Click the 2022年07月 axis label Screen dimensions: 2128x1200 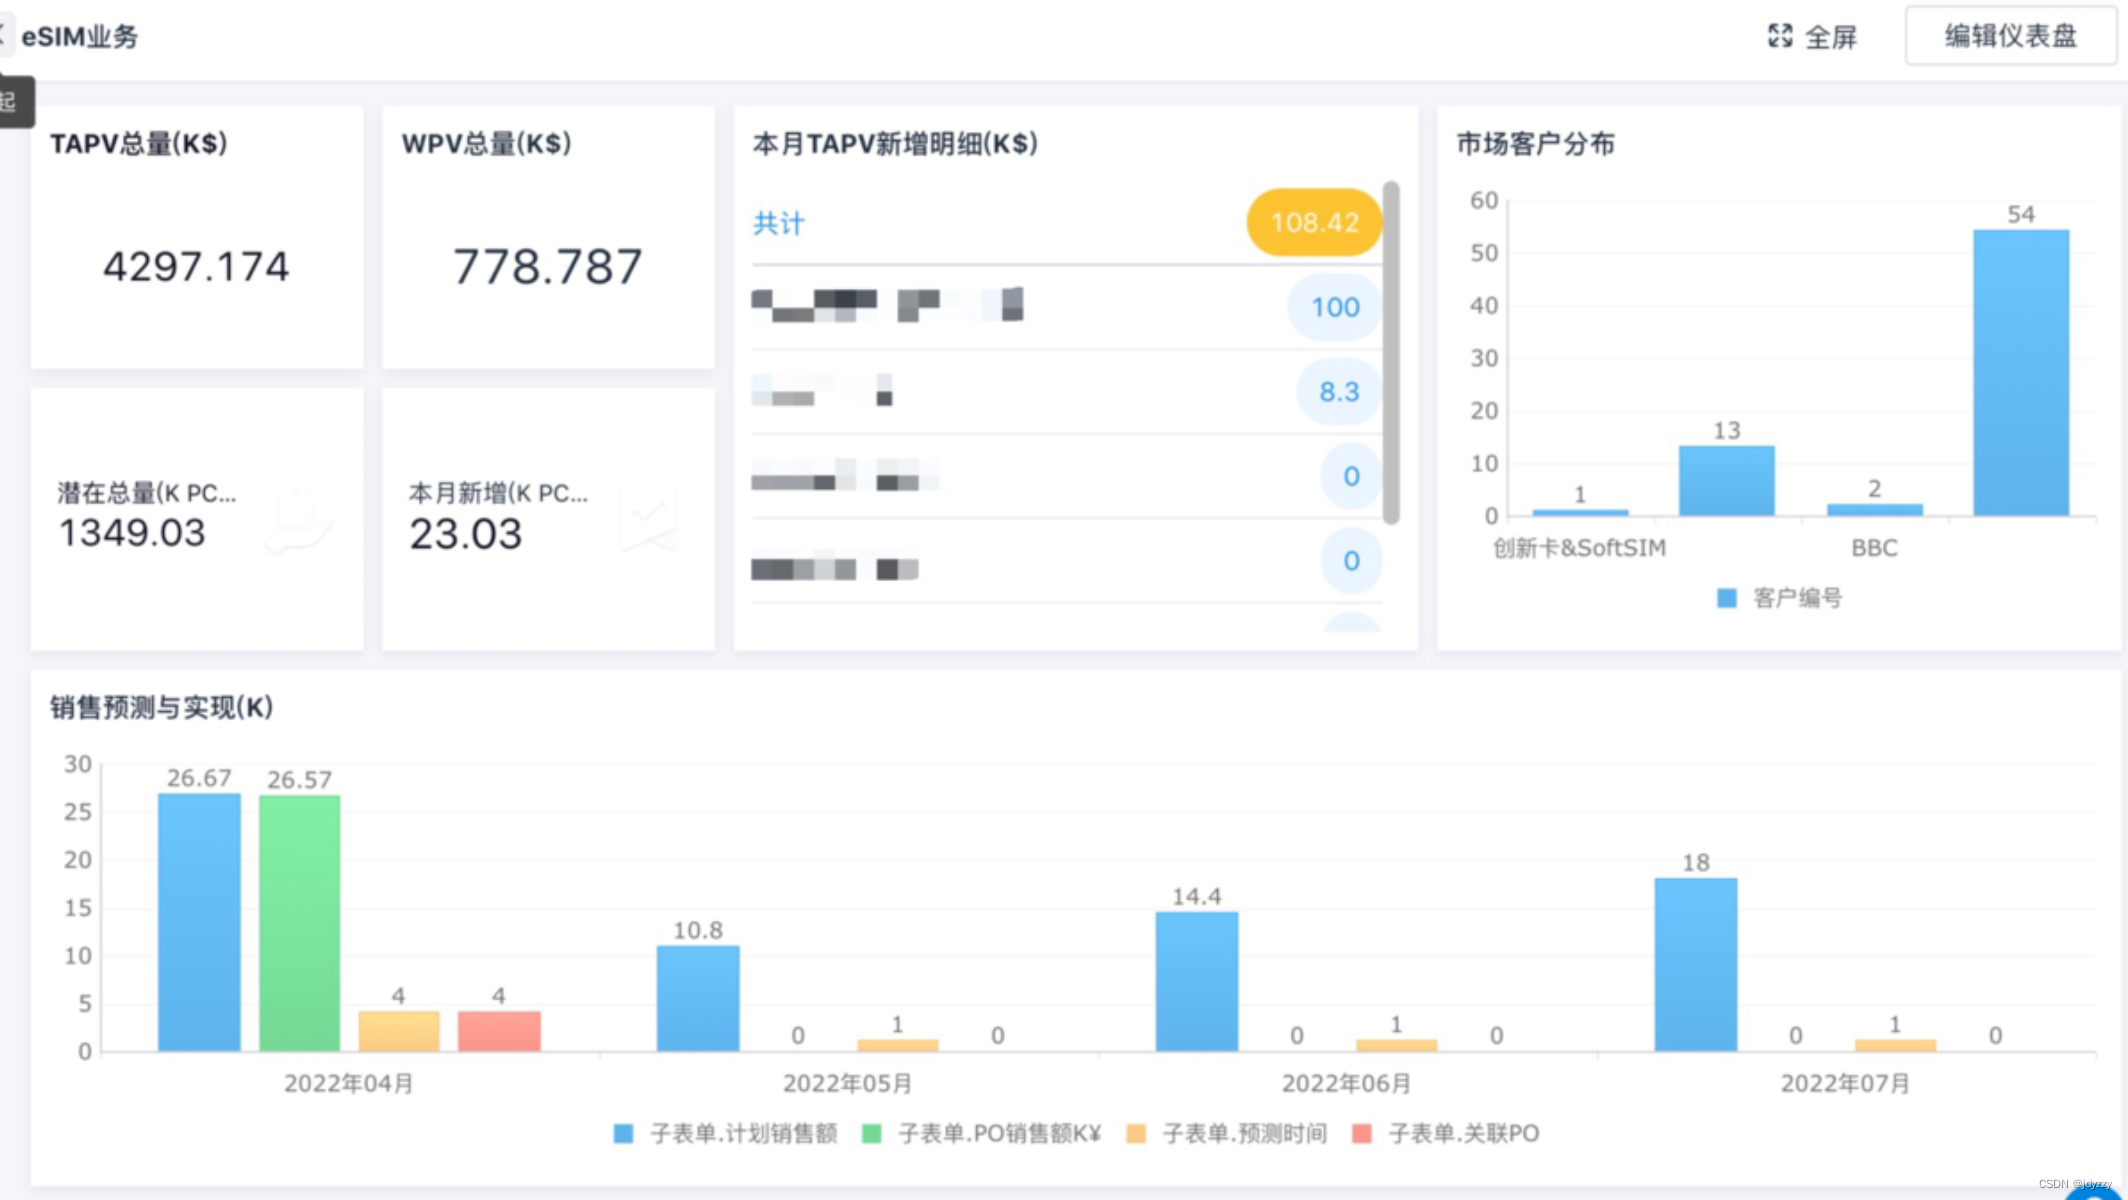pyautogui.click(x=1845, y=1083)
